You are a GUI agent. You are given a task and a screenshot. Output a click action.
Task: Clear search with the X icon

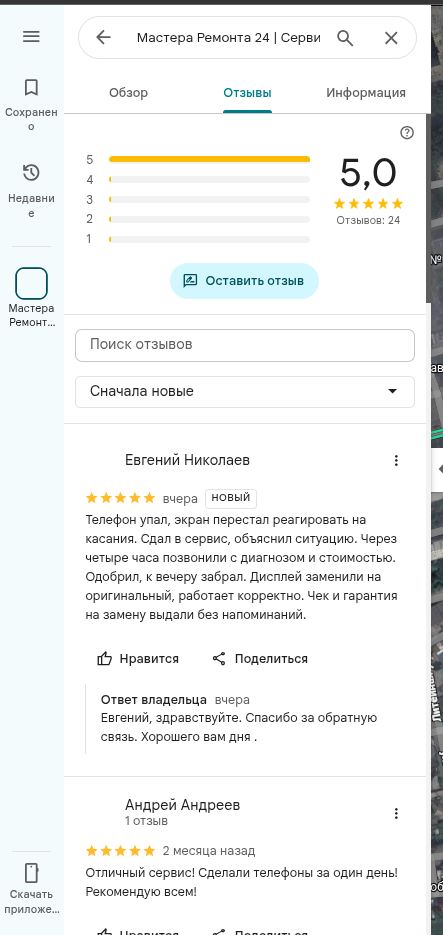point(391,38)
